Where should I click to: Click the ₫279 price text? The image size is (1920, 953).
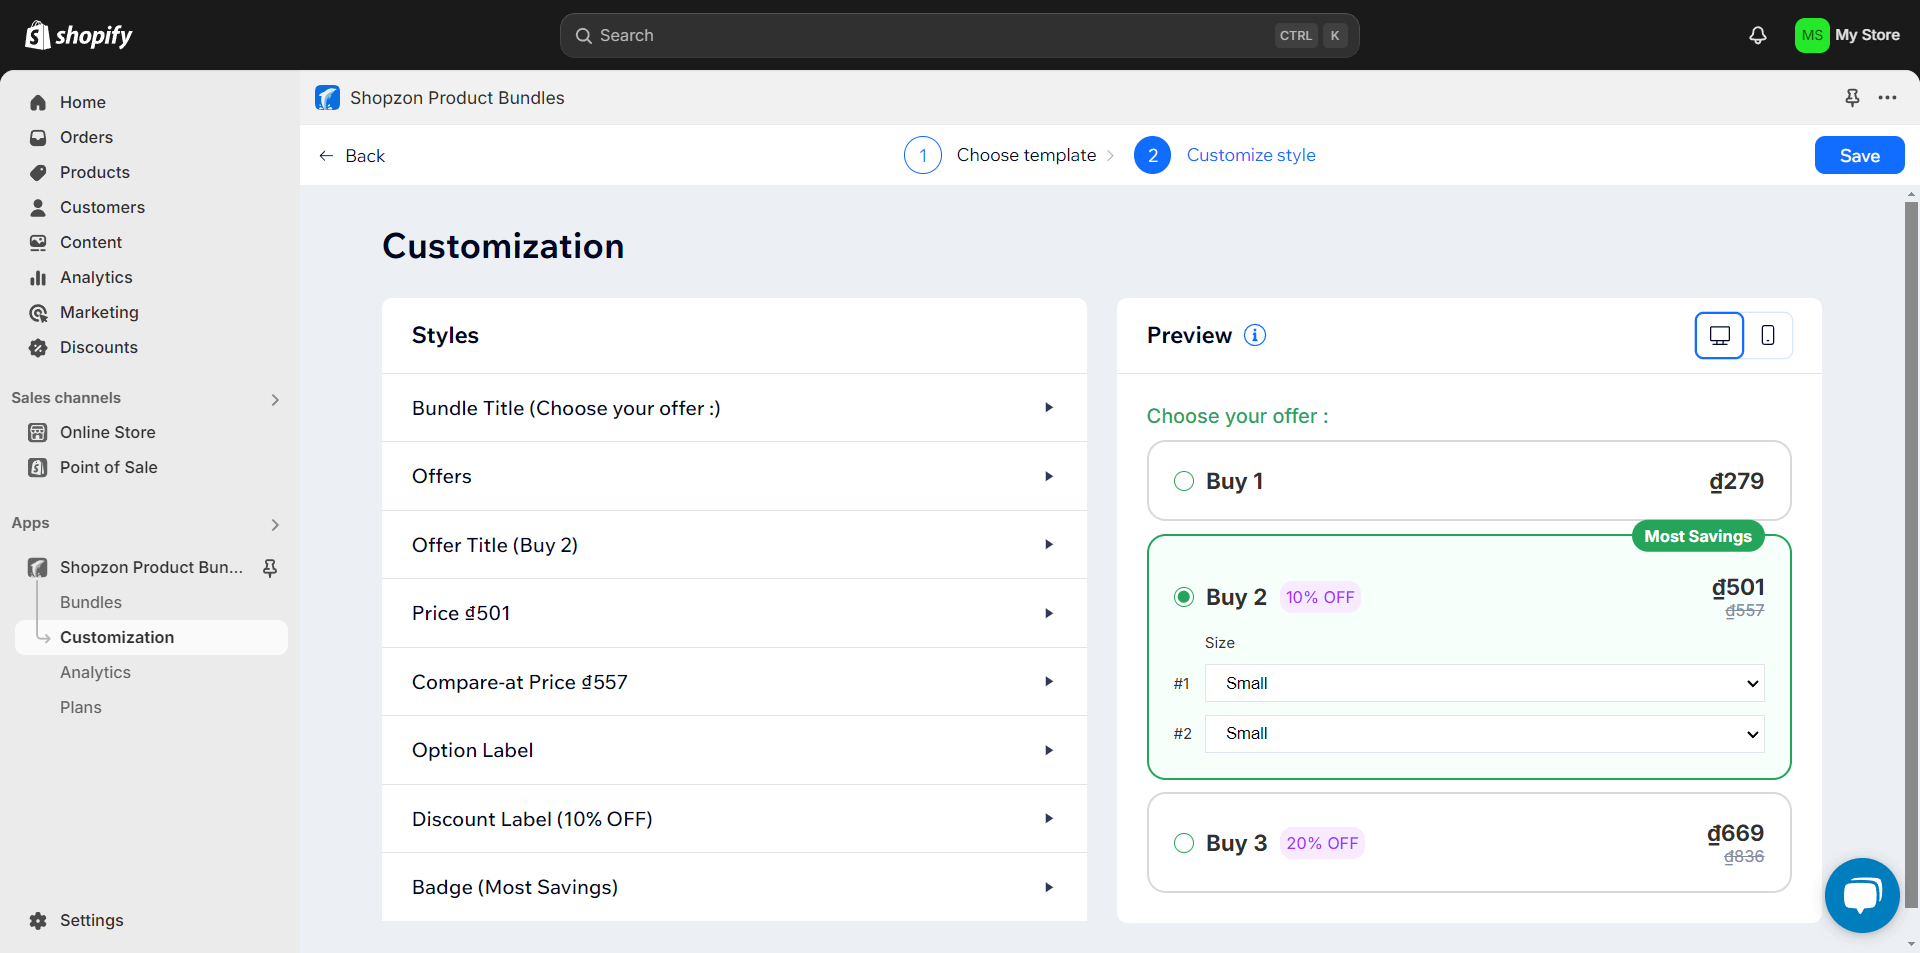tap(1736, 481)
